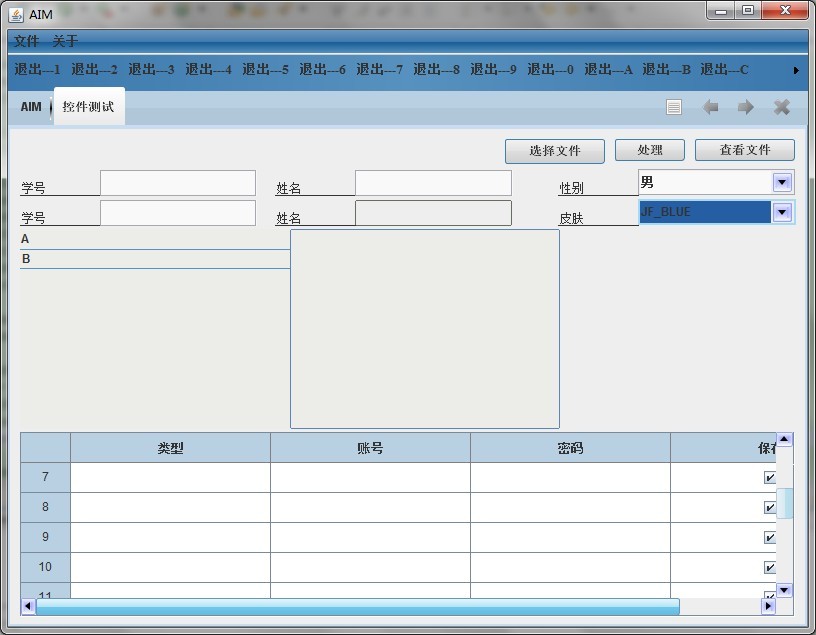This screenshot has height=635, width=816.
Task: Toggle checkbox in row 7
Action: pyautogui.click(x=770, y=477)
